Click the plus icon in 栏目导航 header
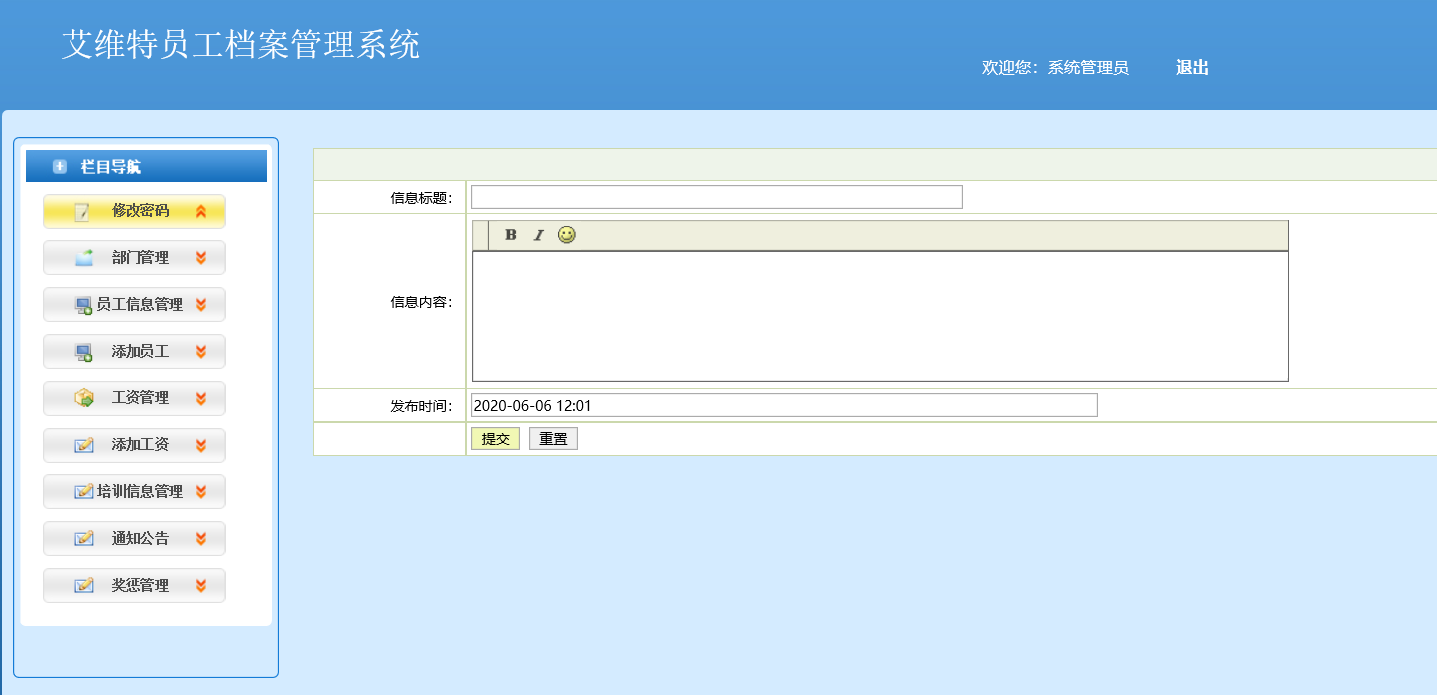Screen dimensions: 1437x695 tap(60, 167)
